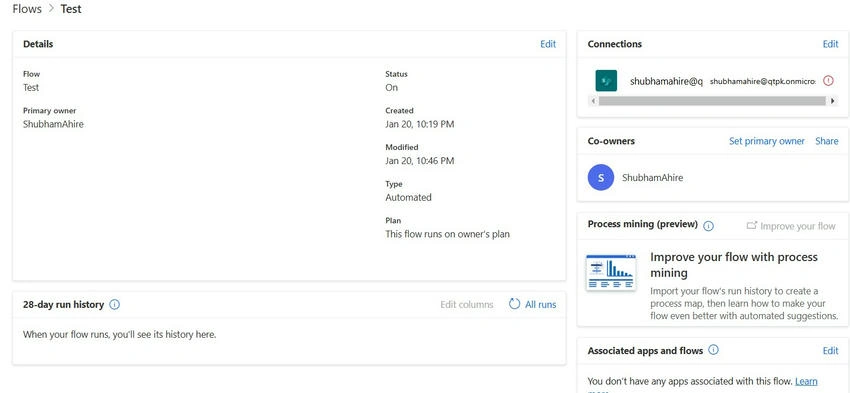
Task: Click the Process mining info icon
Action: pos(708,226)
